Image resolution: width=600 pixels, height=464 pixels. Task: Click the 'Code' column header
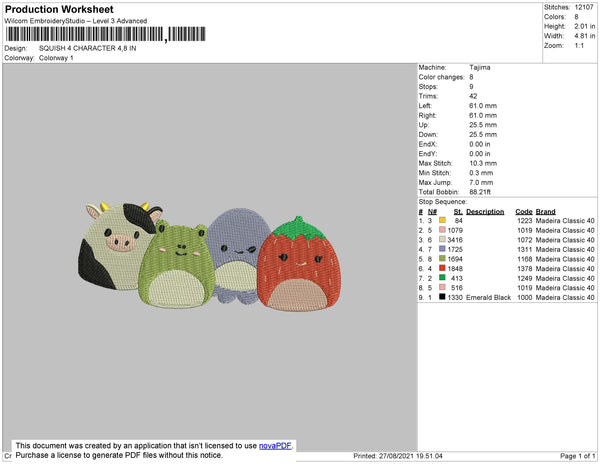(524, 212)
